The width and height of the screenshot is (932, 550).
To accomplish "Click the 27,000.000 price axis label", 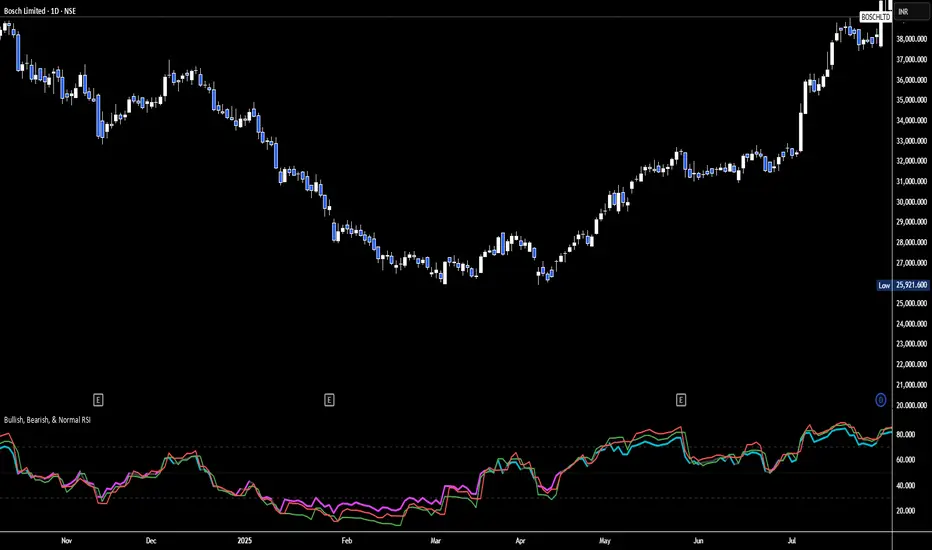I will [912, 263].
